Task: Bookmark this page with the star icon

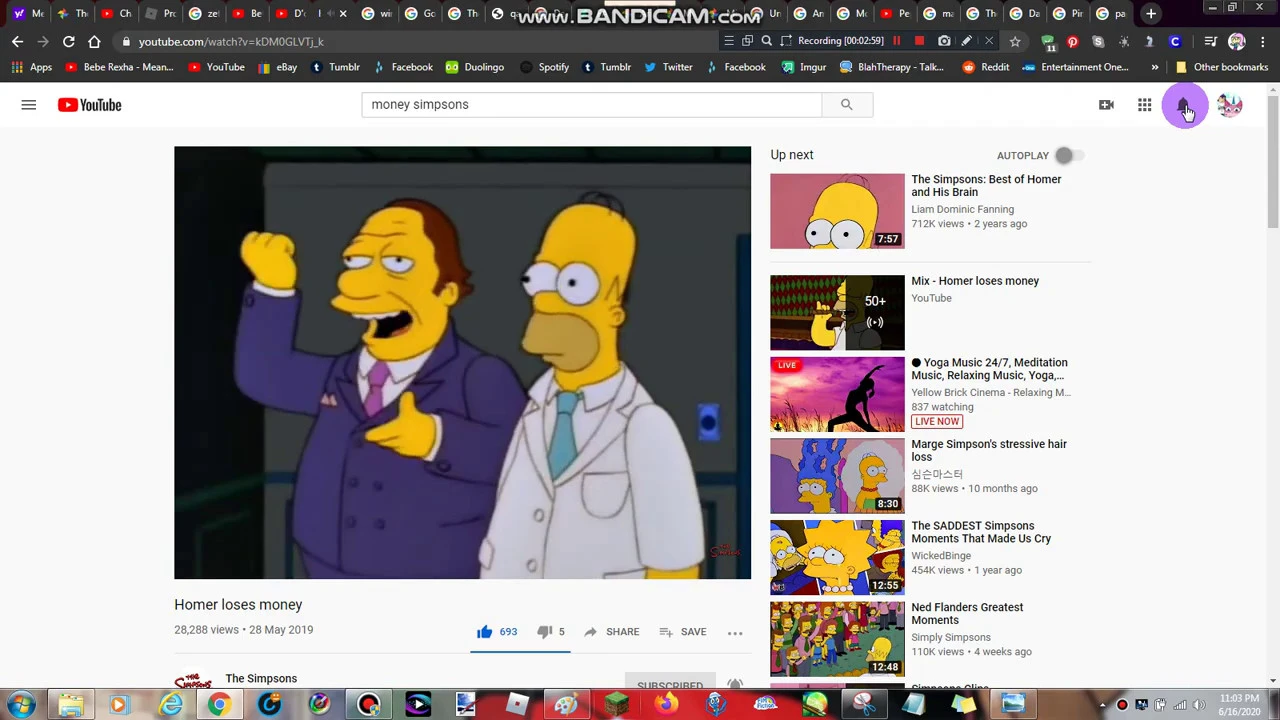Action: 1015,42
